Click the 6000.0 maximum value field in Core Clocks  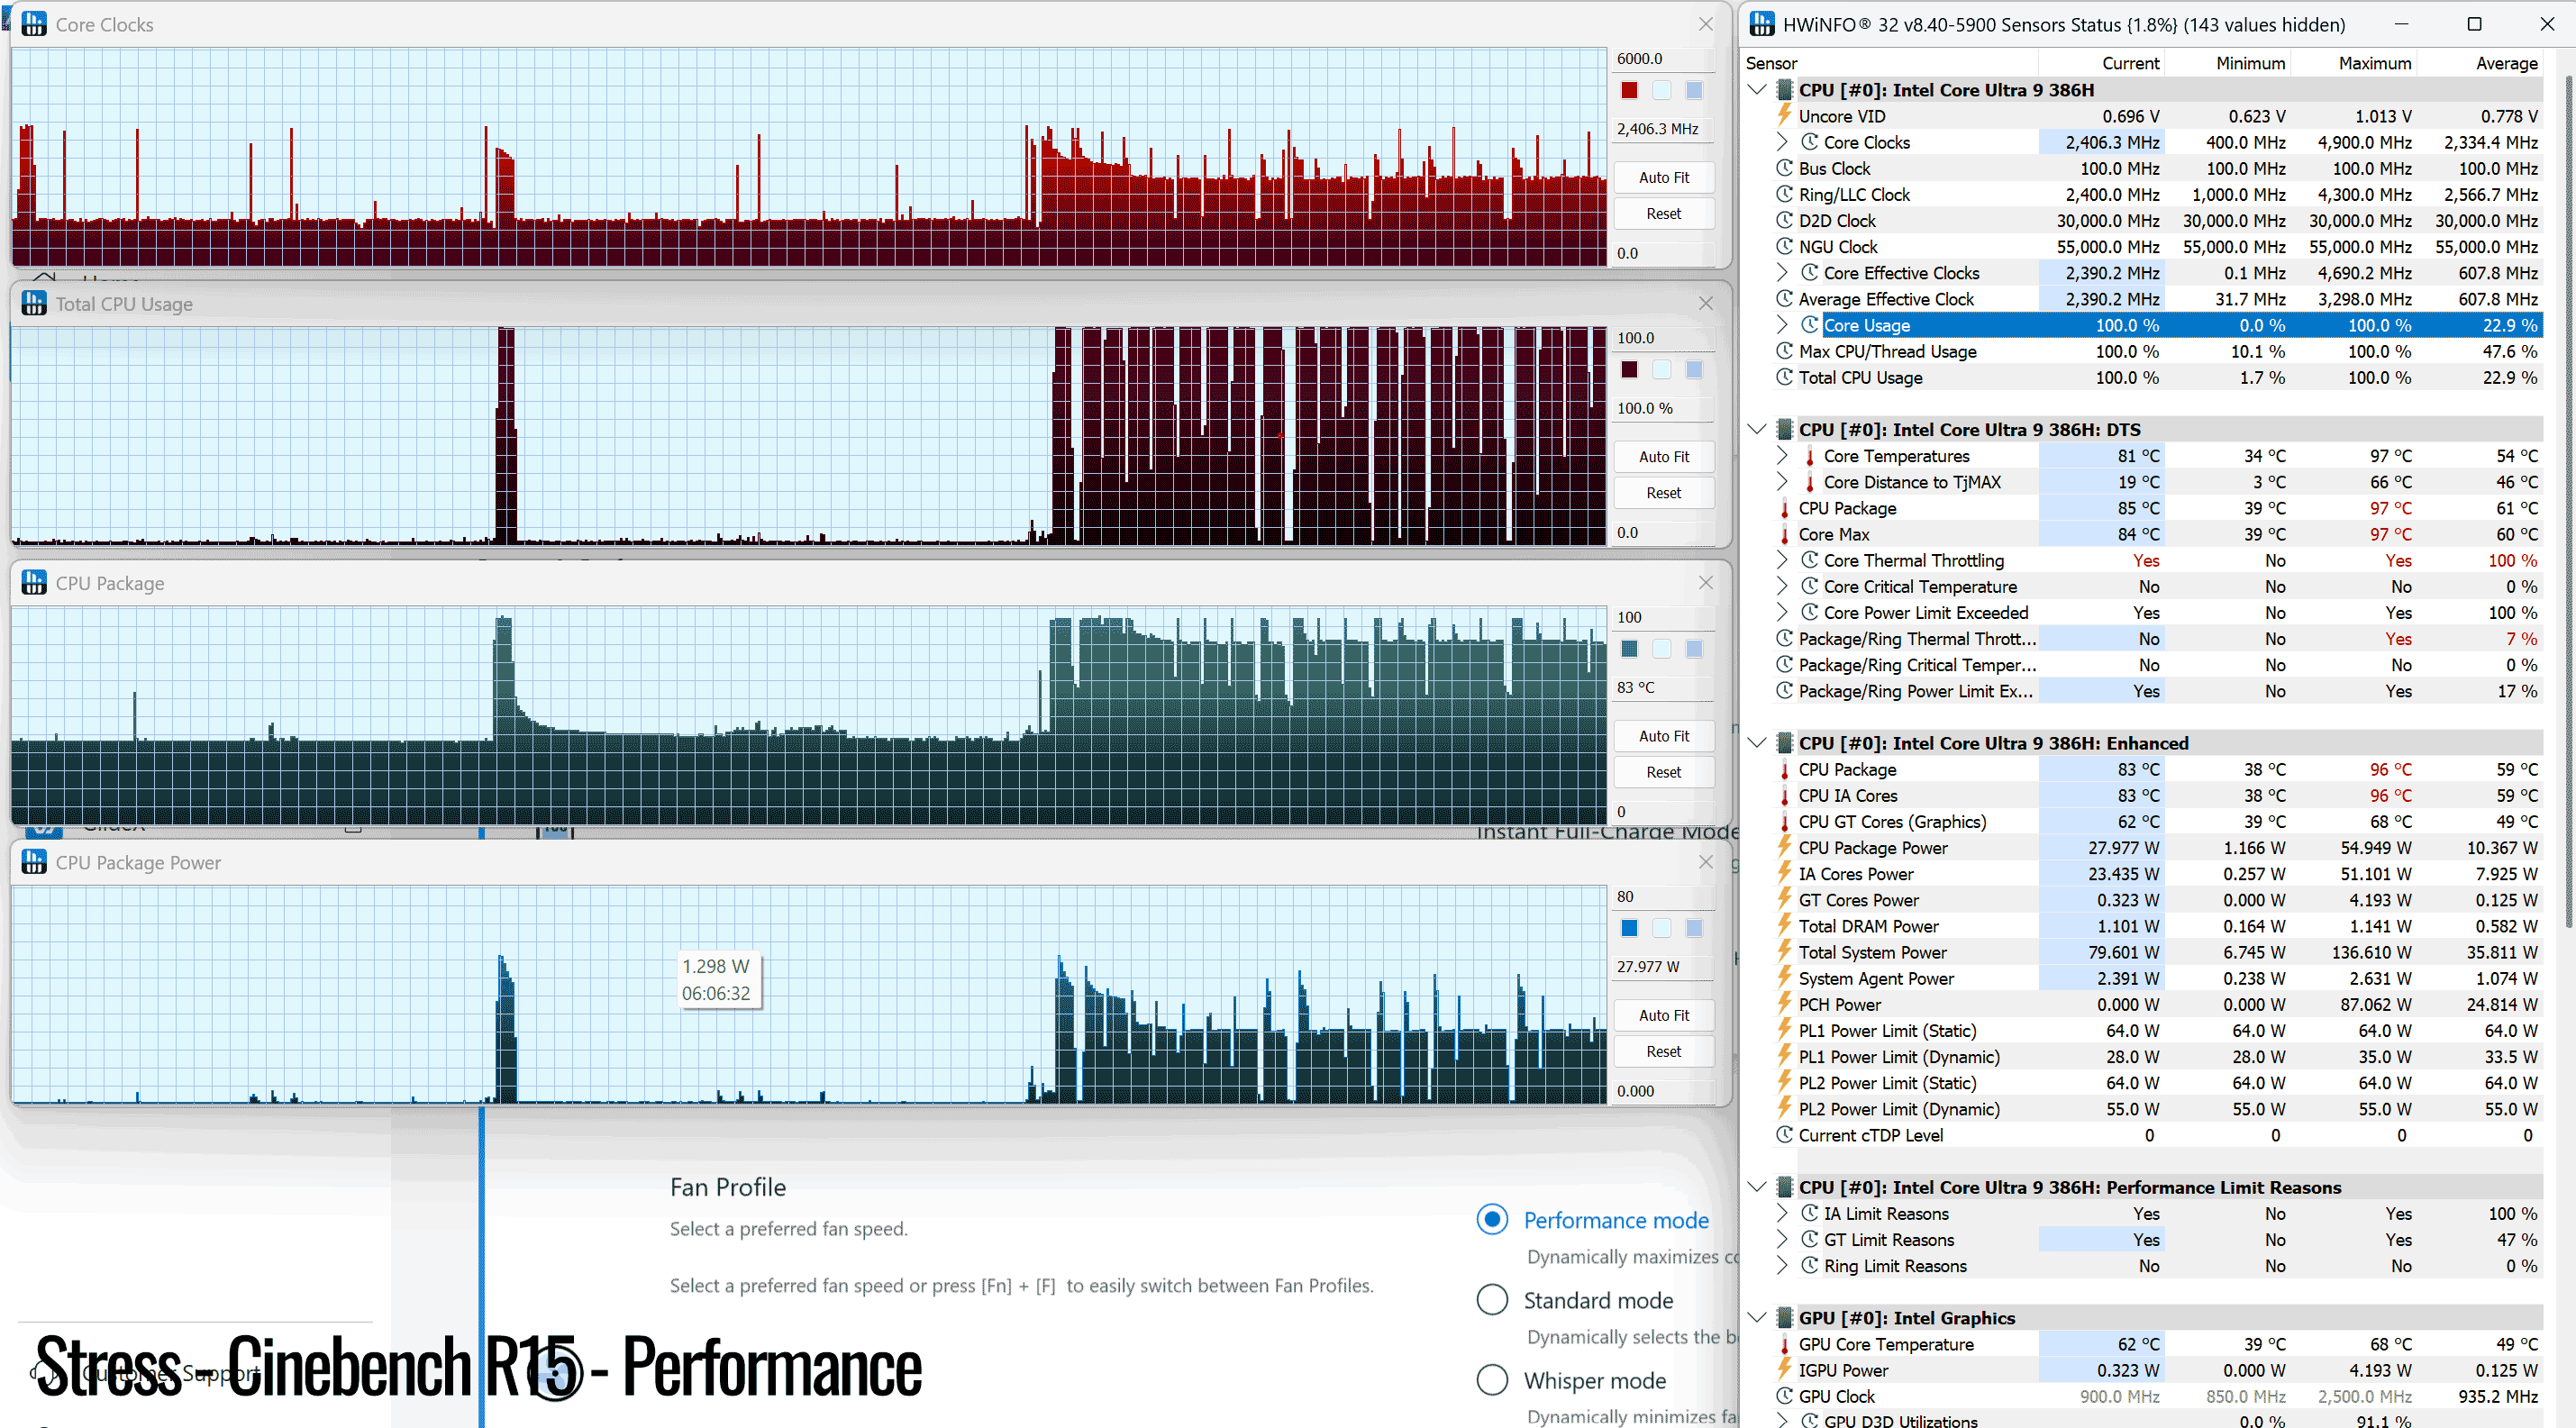pos(1664,58)
